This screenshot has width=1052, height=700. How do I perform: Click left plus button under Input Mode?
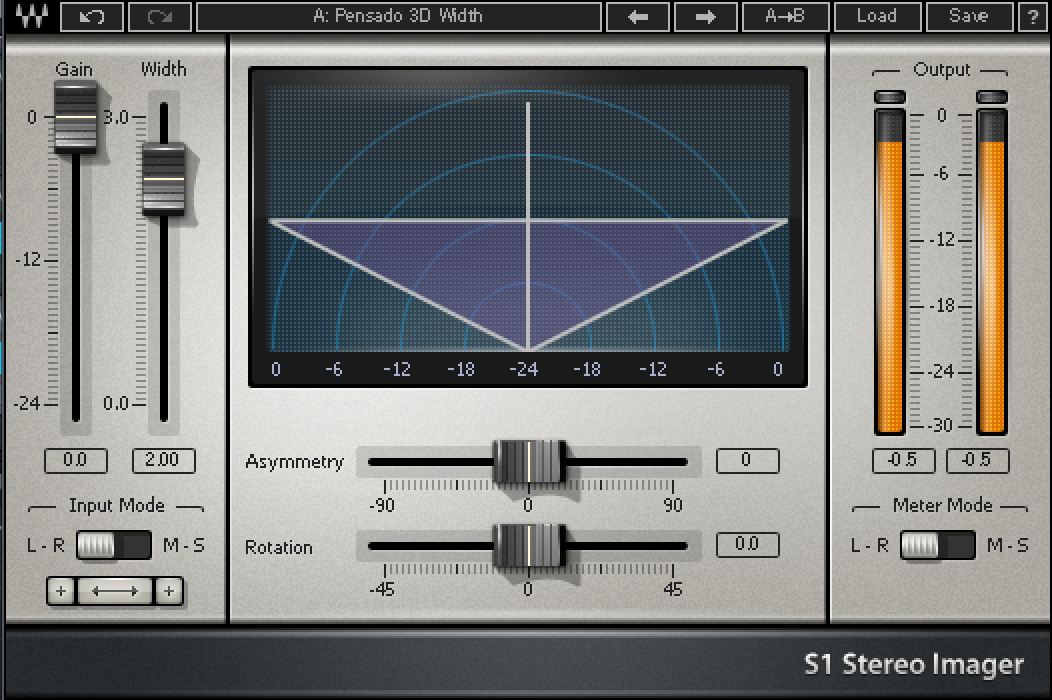(61, 591)
